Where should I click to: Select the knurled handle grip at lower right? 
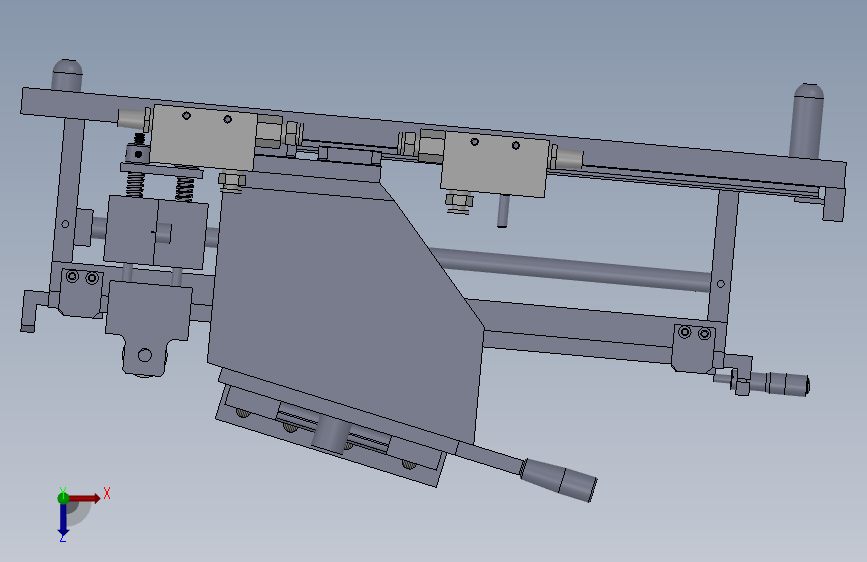[x=558, y=480]
